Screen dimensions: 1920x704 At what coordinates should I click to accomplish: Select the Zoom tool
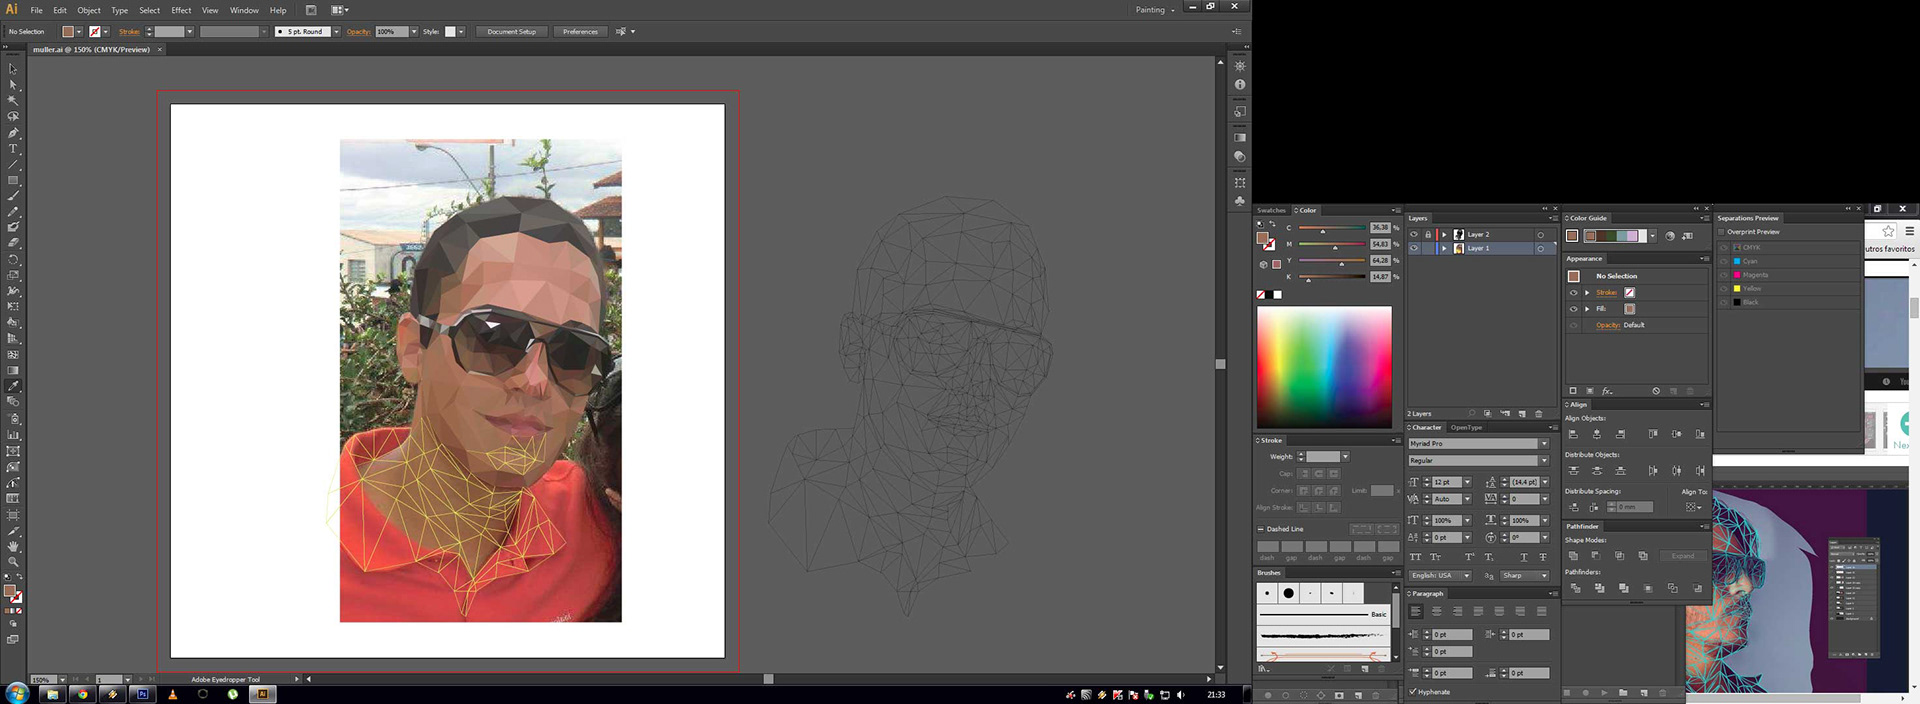pos(13,561)
